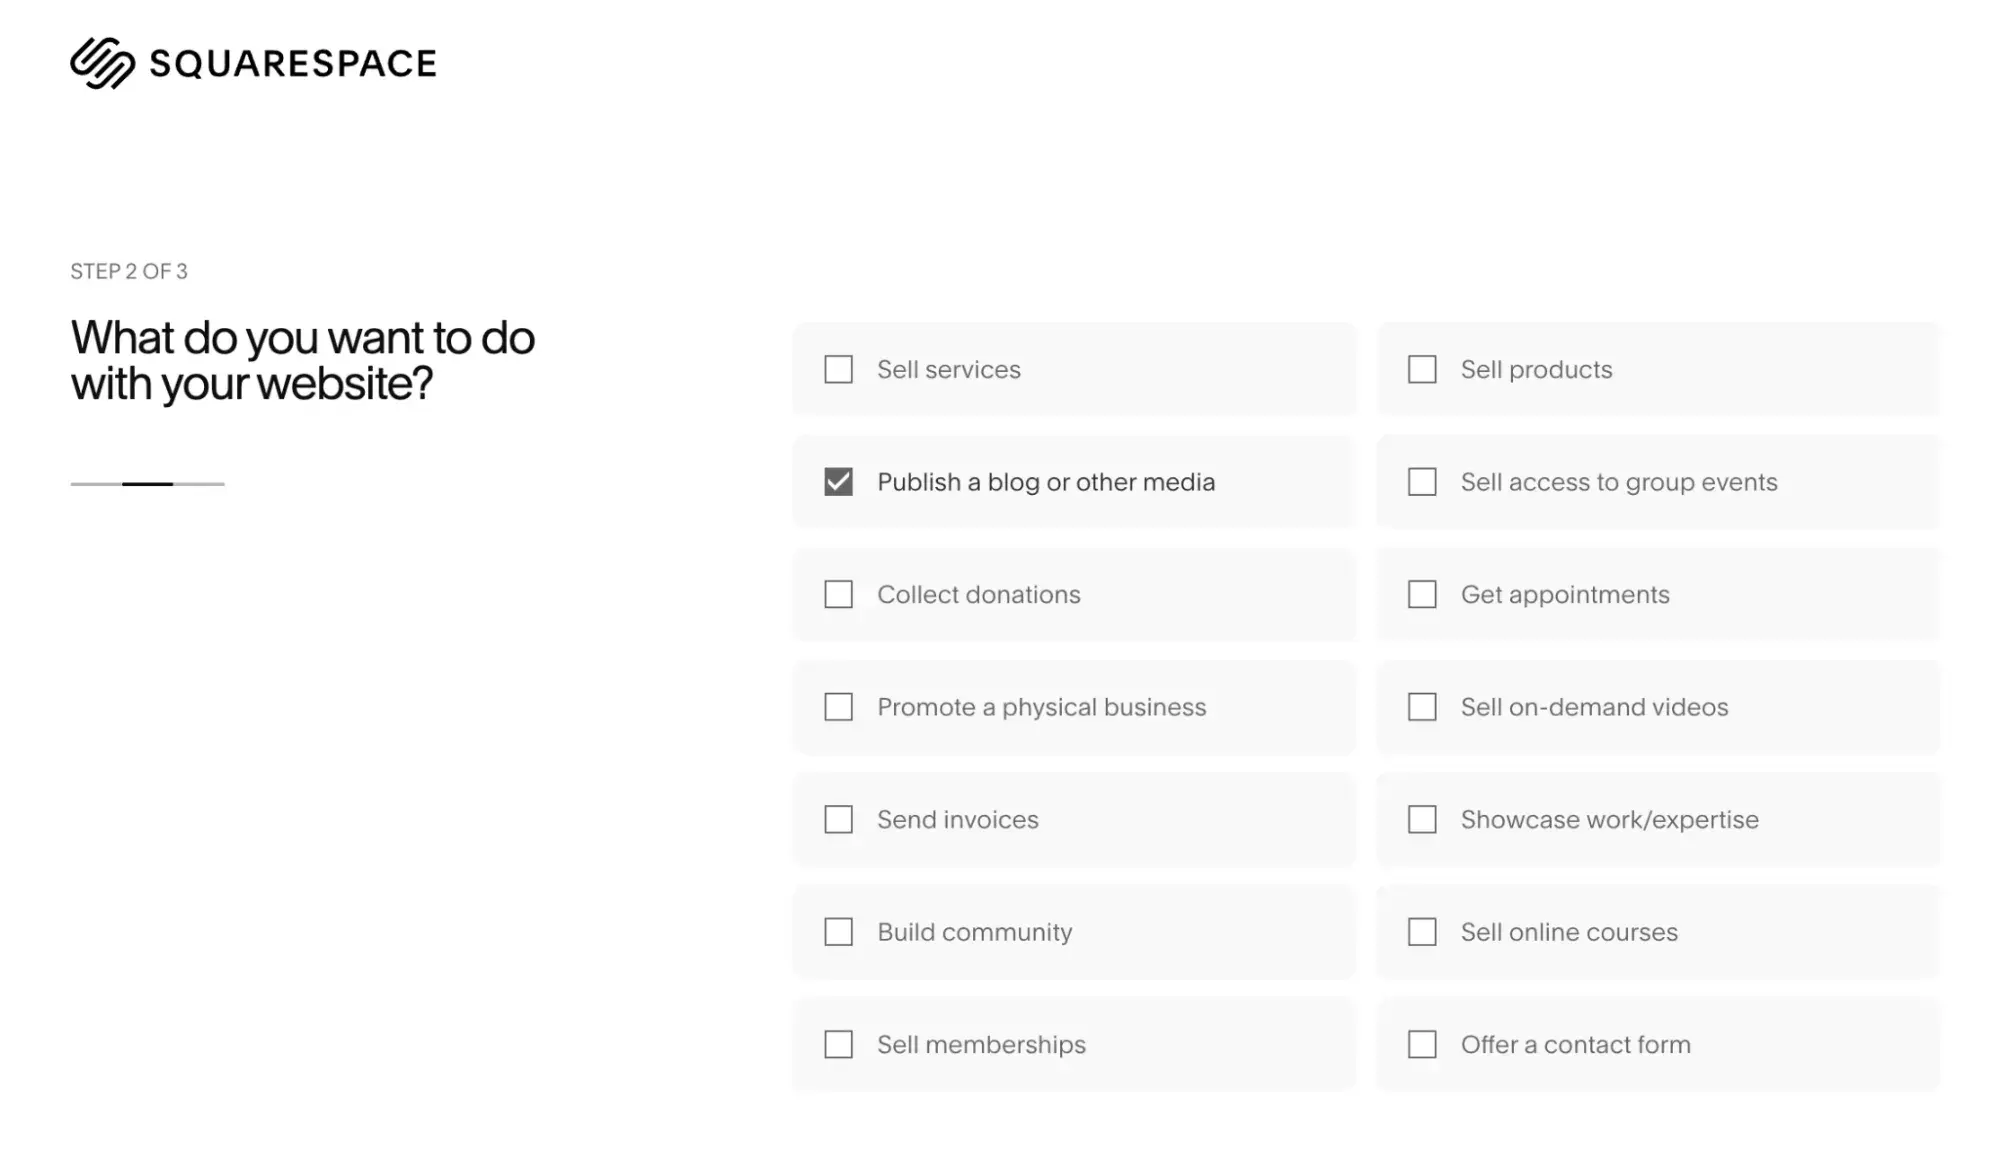
Task: Enable Sell on-demand videos
Action: [1421, 707]
